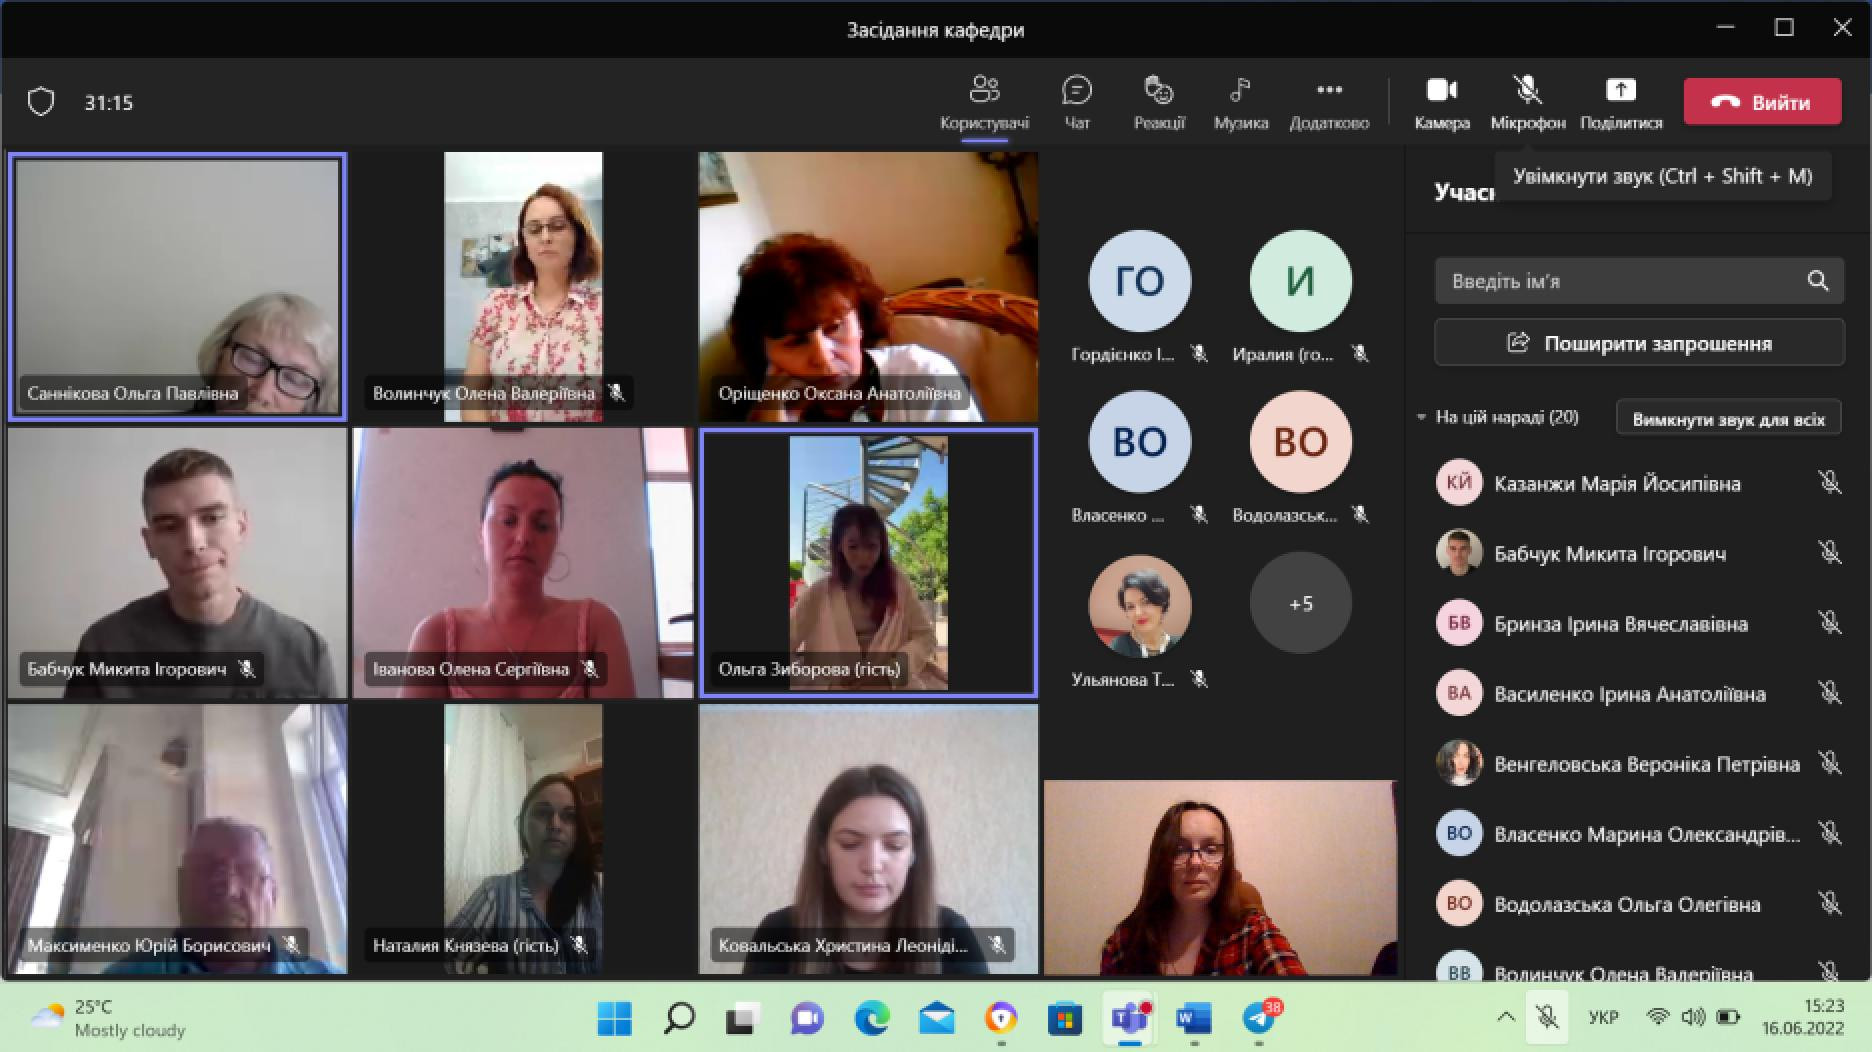Select participant Бринза Ірина Вячеславівна in list
This screenshot has height=1052, width=1872.
[x=1639, y=623]
